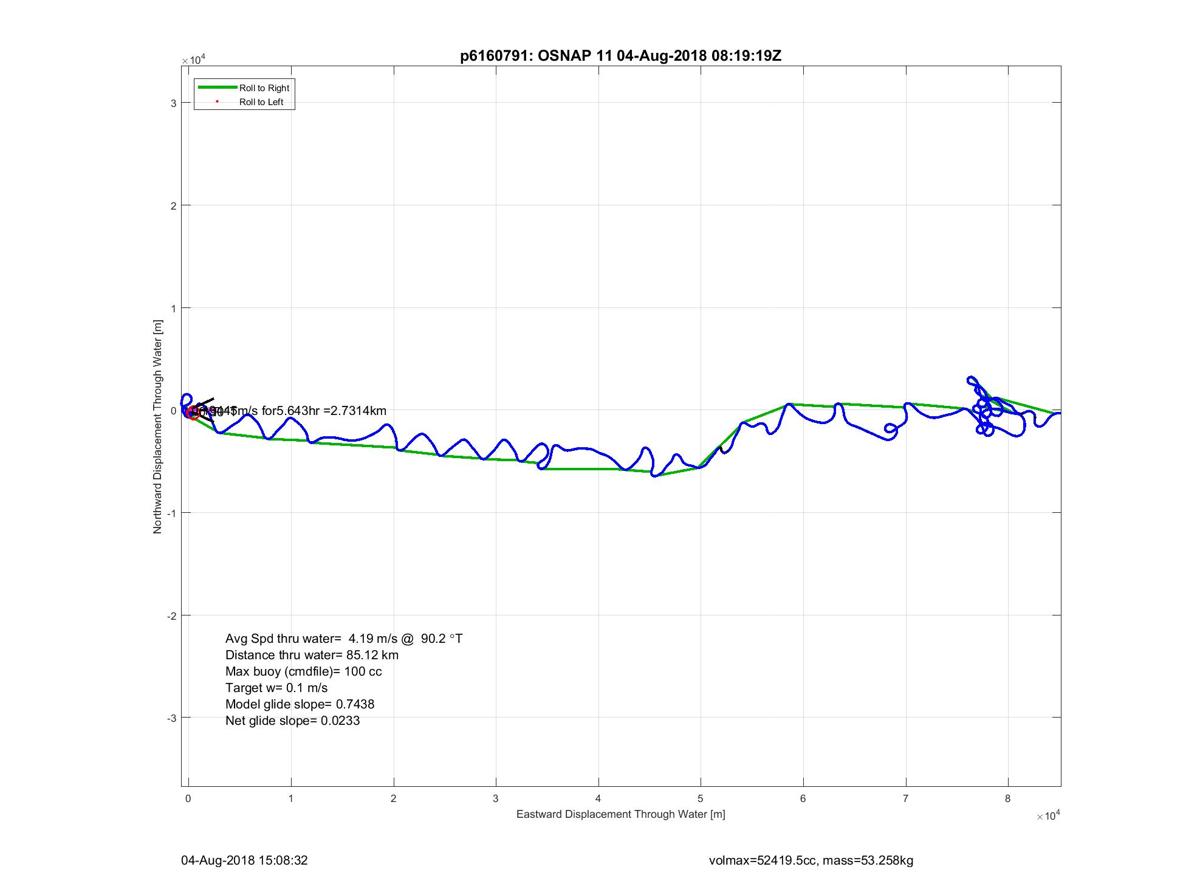
Task: Click the x-axis tick label '1'
Action: click(x=291, y=798)
